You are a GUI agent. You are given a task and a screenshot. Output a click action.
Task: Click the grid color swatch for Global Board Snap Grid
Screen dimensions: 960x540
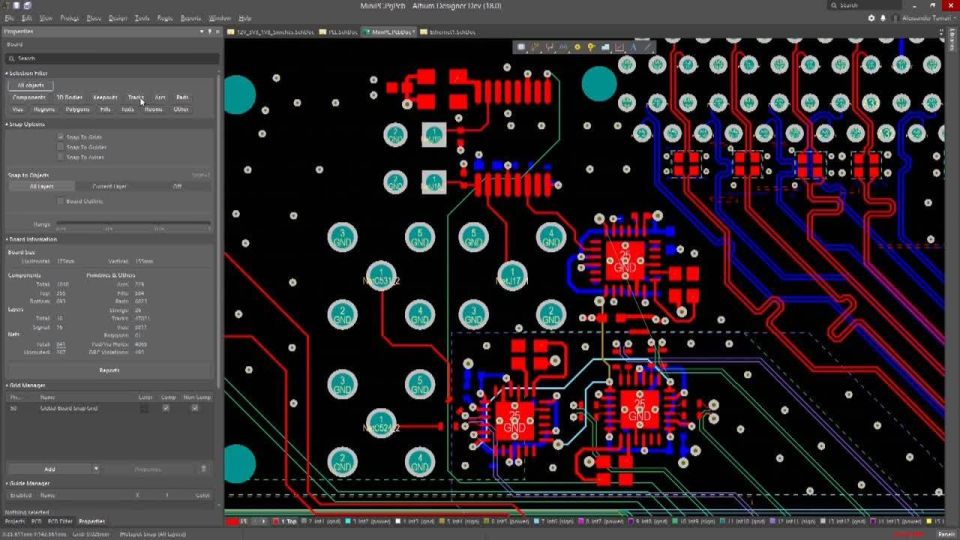click(x=144, y=408)
